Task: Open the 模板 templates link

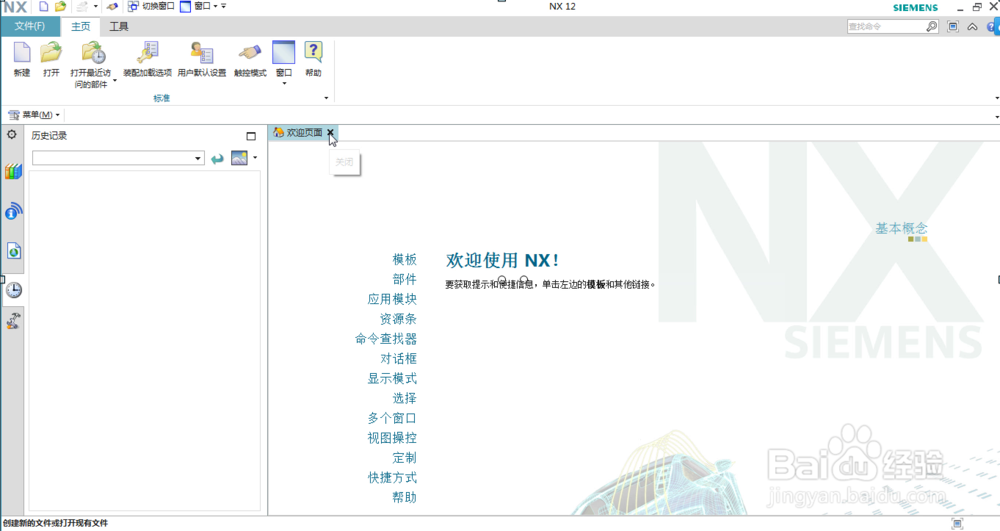Action: pos(404,259)
